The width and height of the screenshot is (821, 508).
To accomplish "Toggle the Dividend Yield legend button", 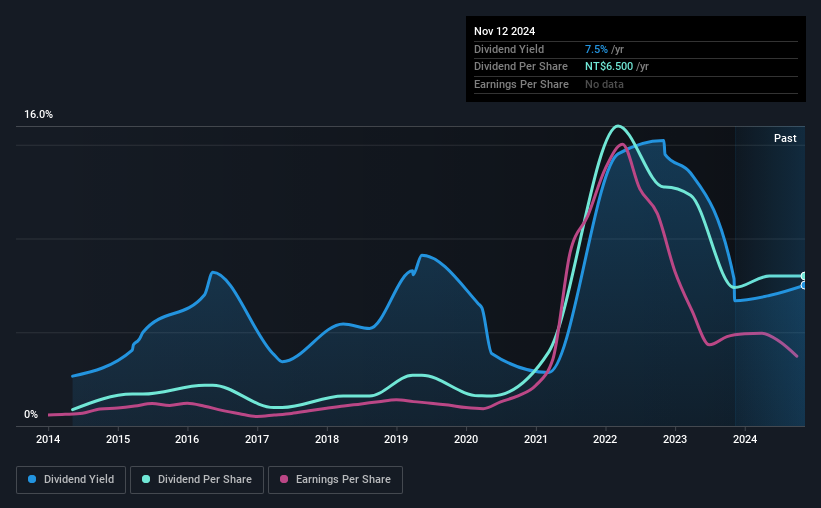I will 71,480.
